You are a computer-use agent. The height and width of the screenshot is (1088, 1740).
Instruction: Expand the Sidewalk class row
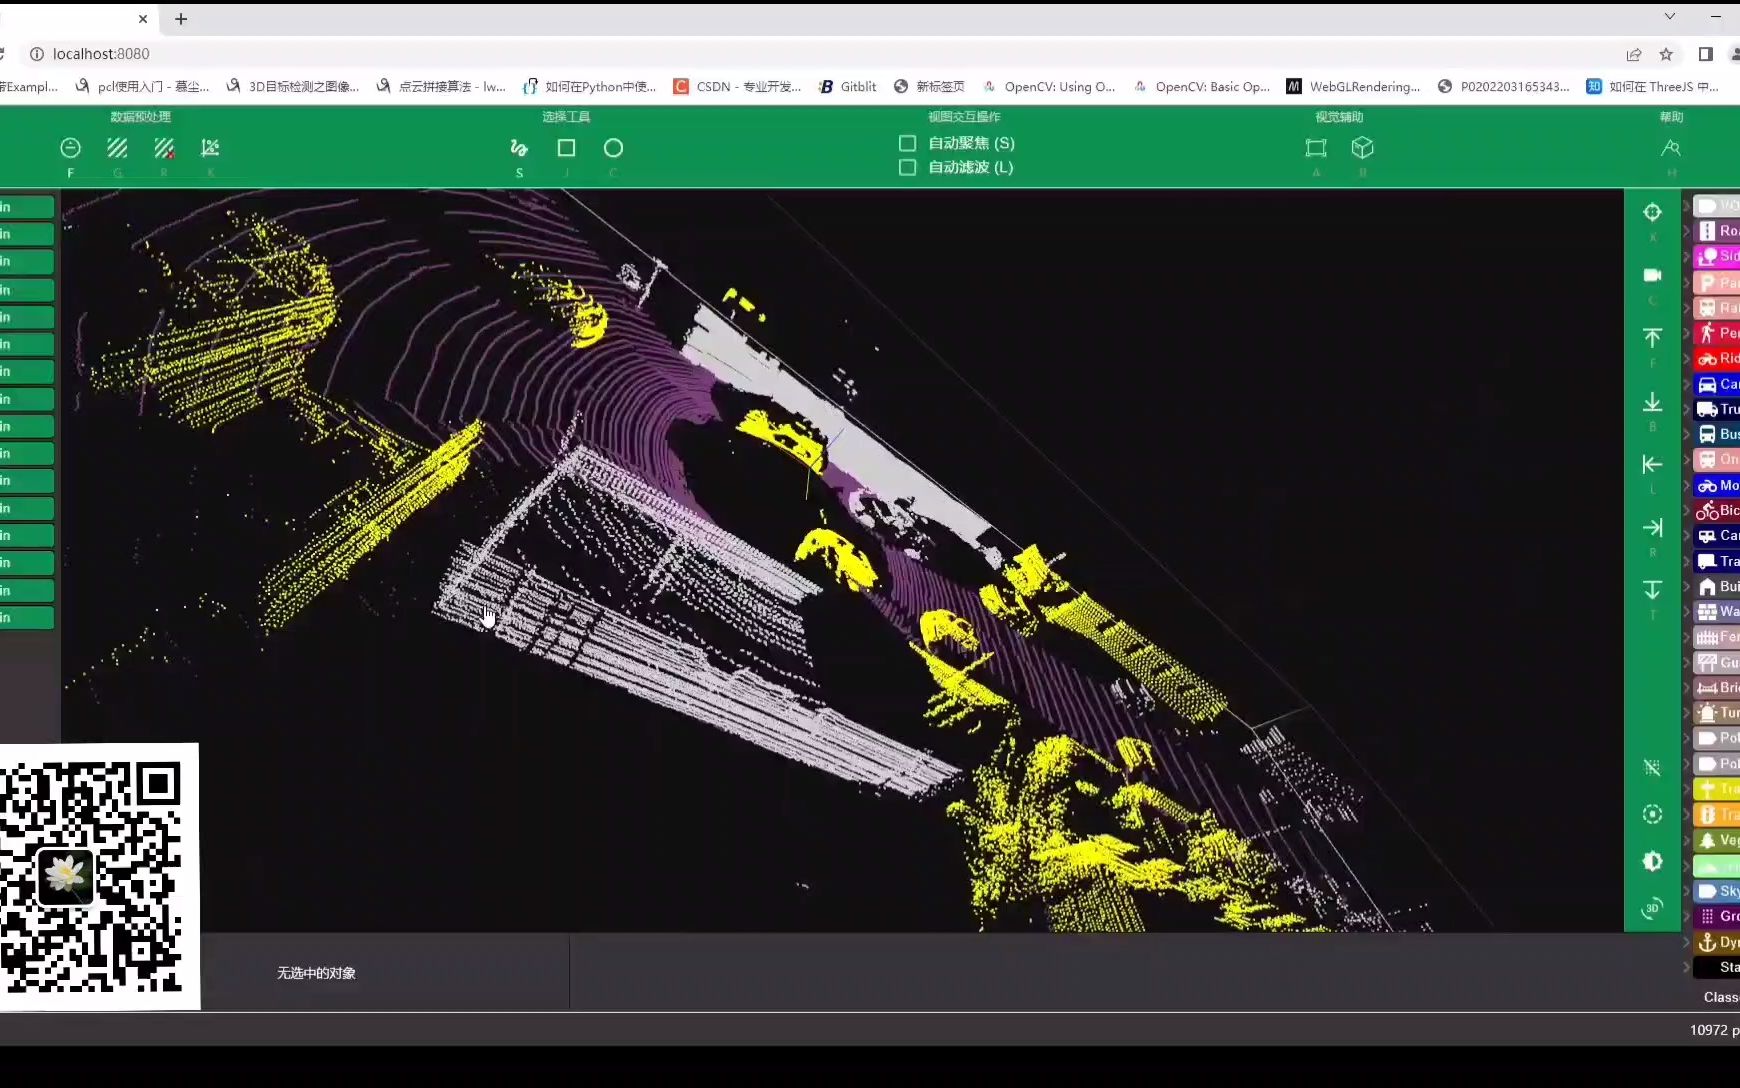pyautogui.click(x=1687, y=256)
